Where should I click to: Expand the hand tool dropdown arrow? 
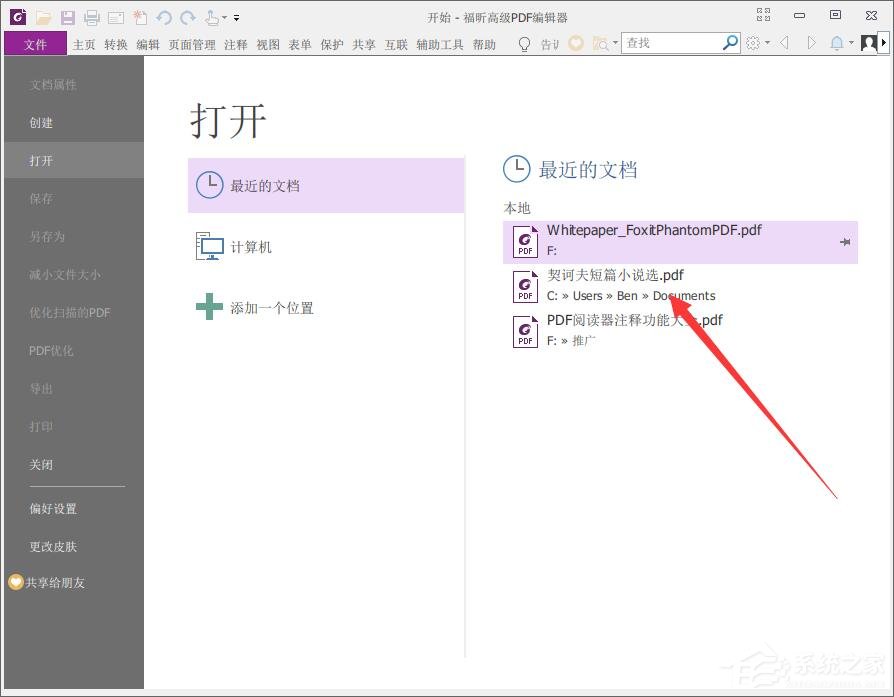(x=224, y=17)
